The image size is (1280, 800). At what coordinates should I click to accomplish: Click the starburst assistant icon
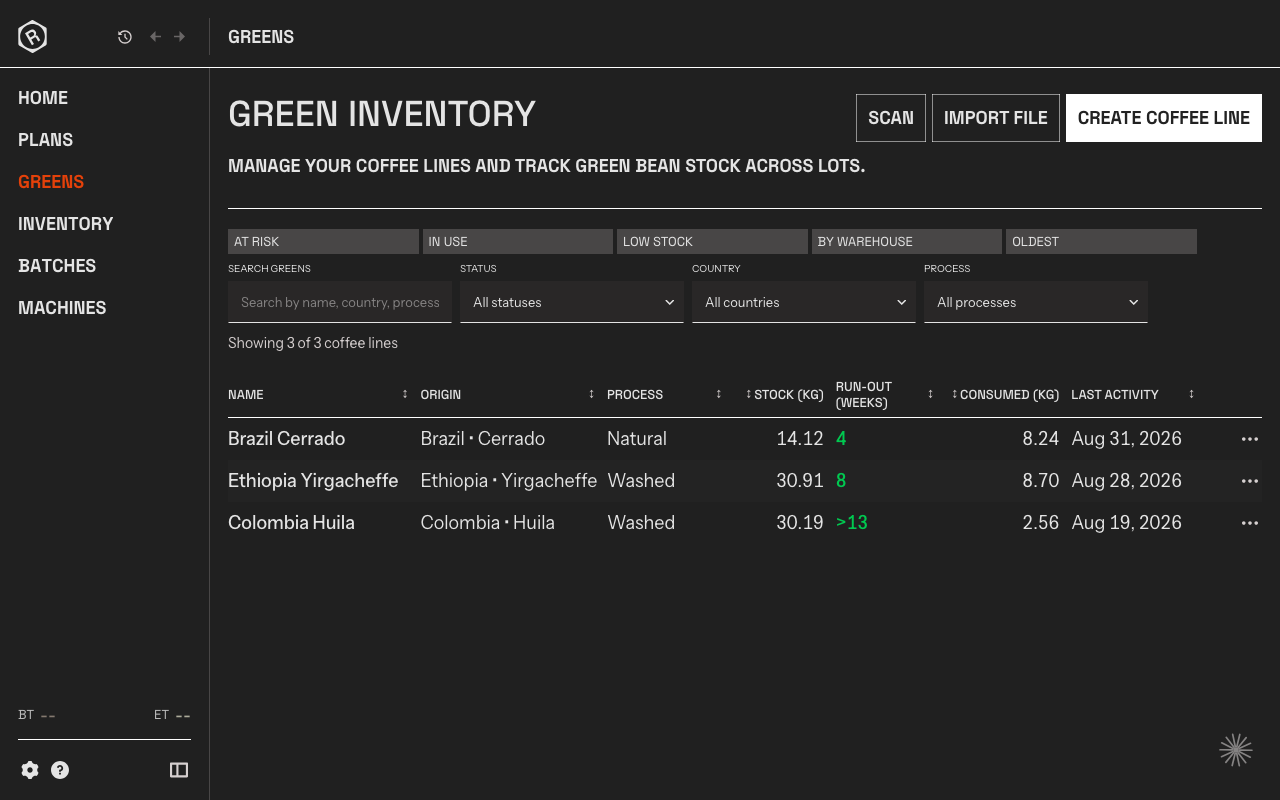[1236, 750]
